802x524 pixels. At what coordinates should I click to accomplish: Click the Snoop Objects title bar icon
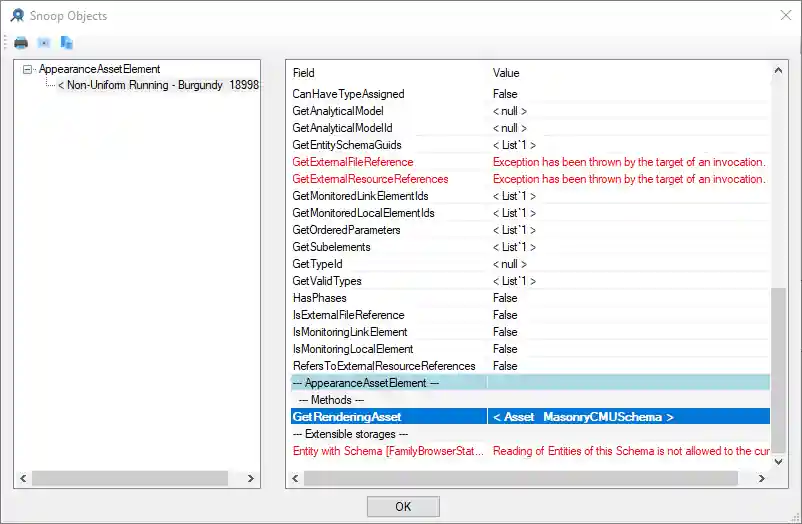pyautogui.click(x=17, y=15)
